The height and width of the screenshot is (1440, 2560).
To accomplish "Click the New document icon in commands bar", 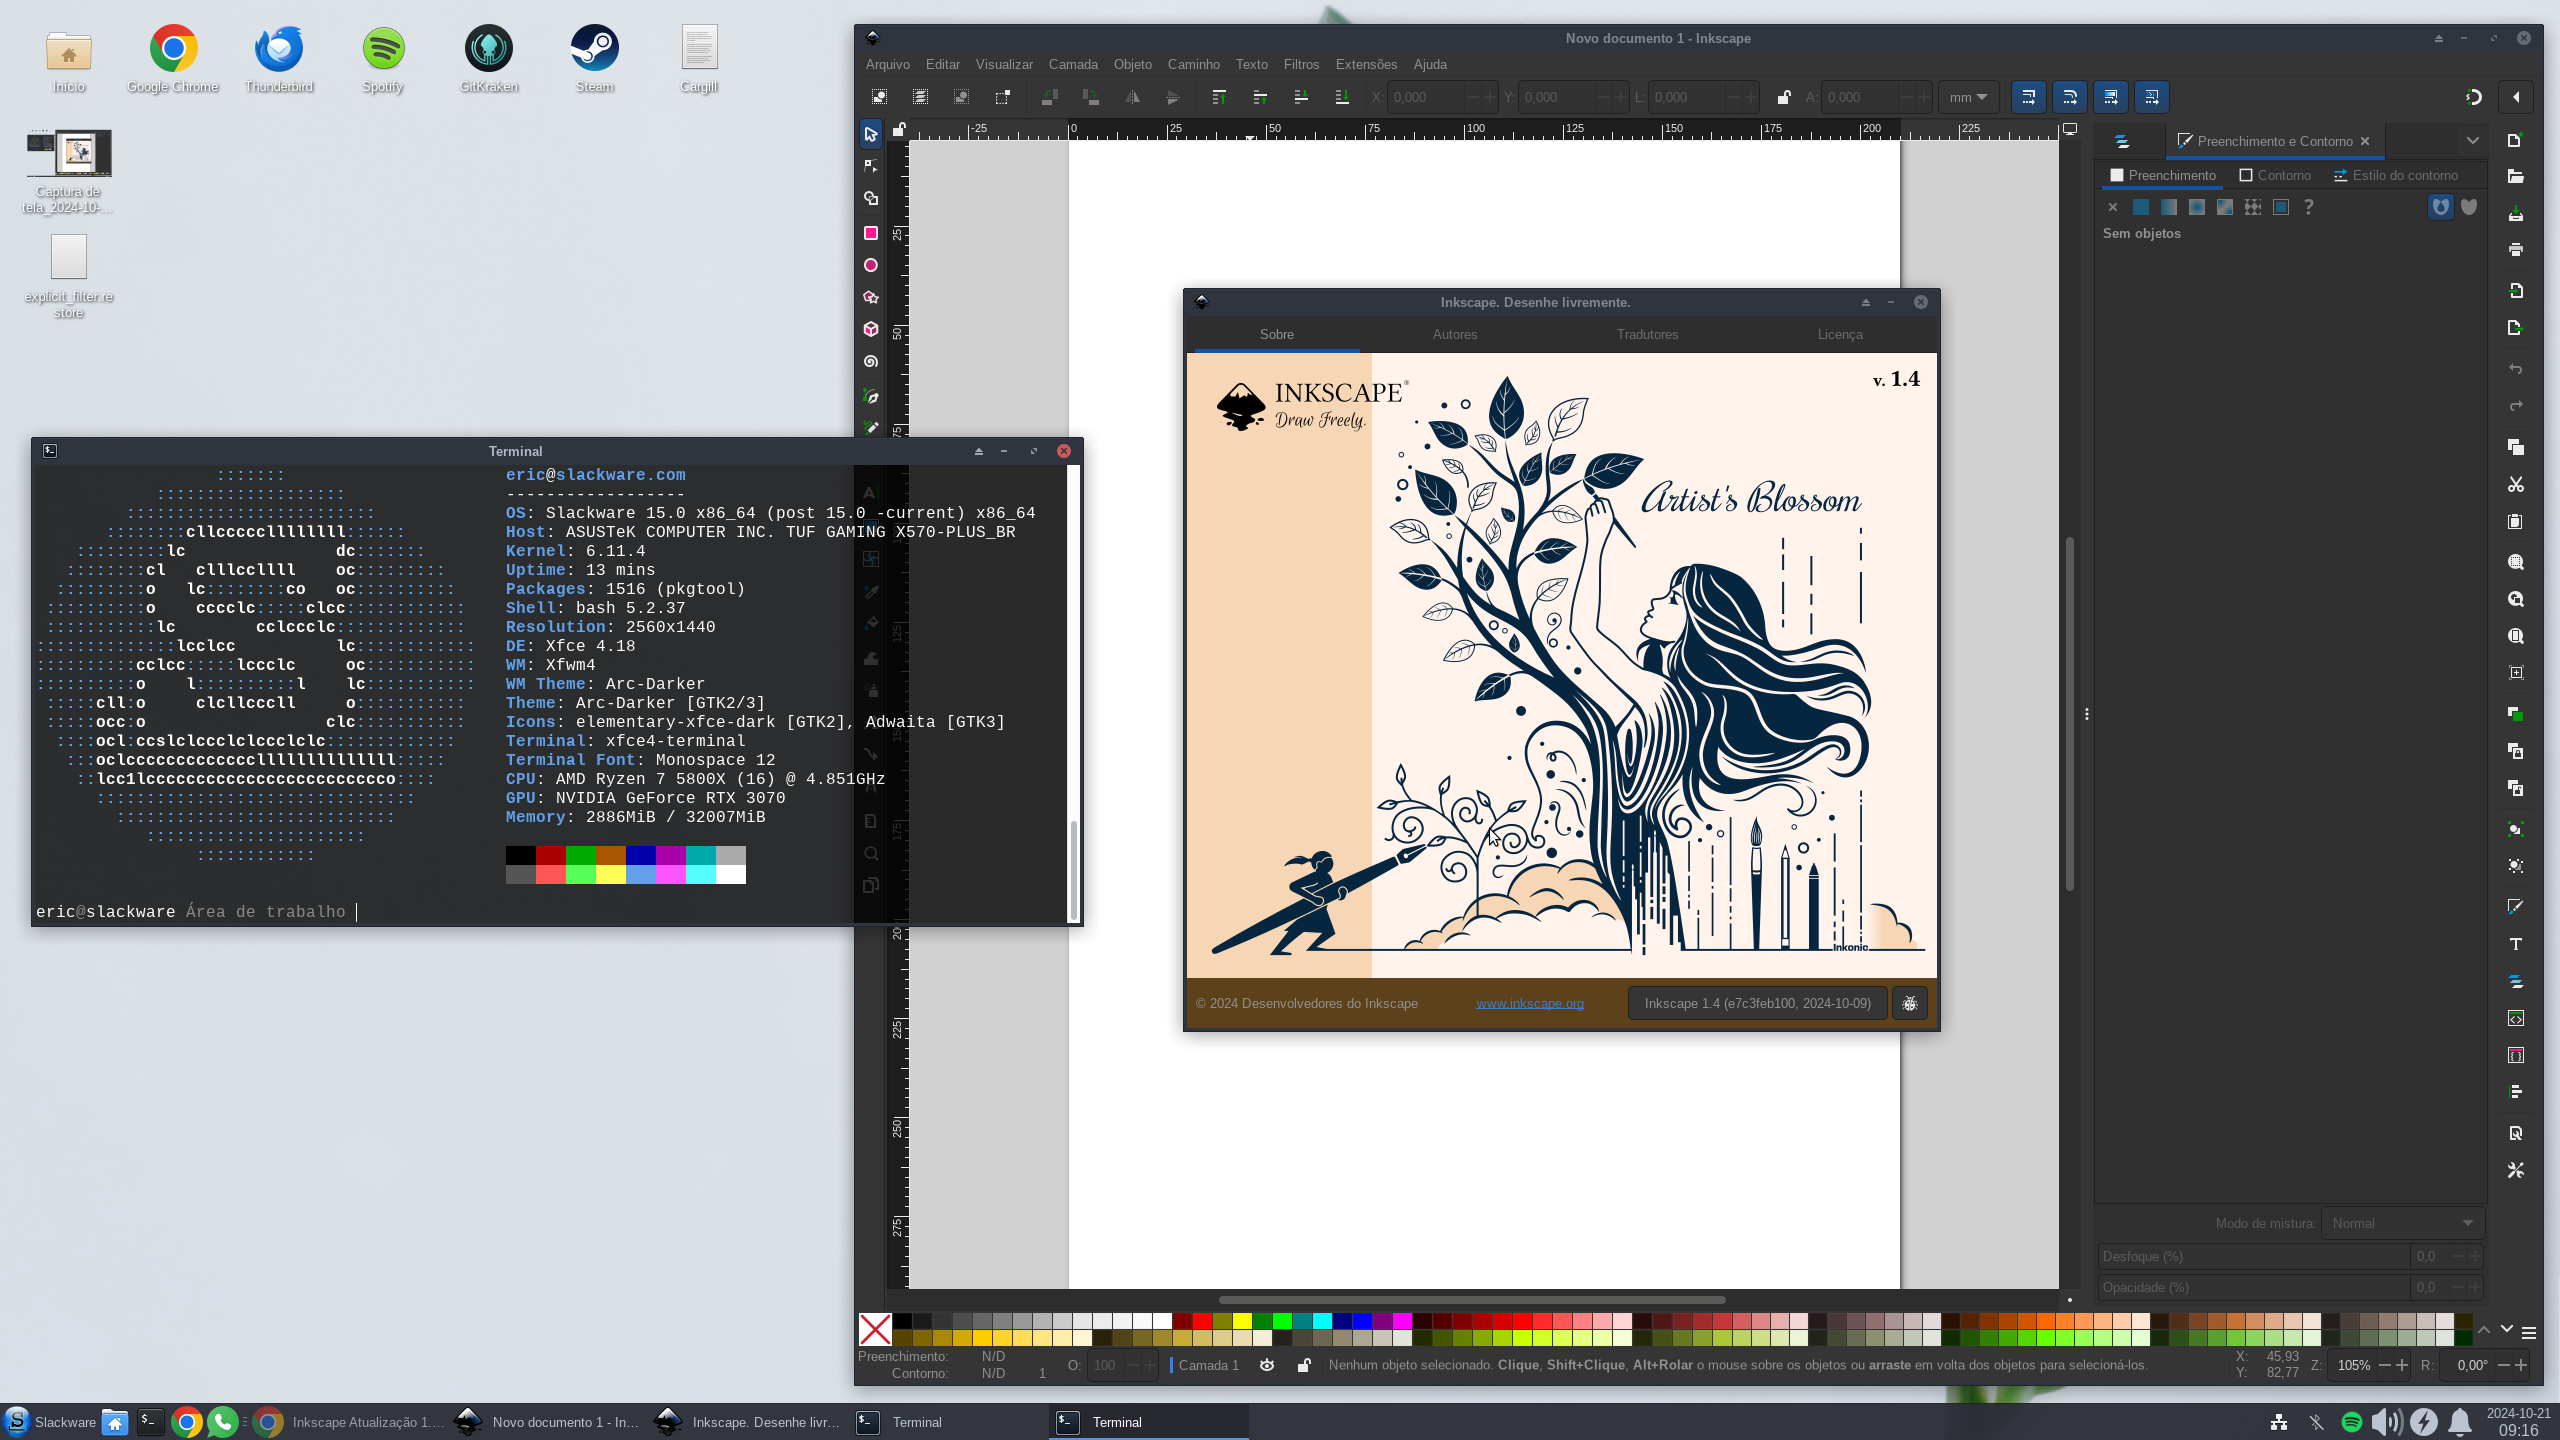I will [x=2516, y=140].
